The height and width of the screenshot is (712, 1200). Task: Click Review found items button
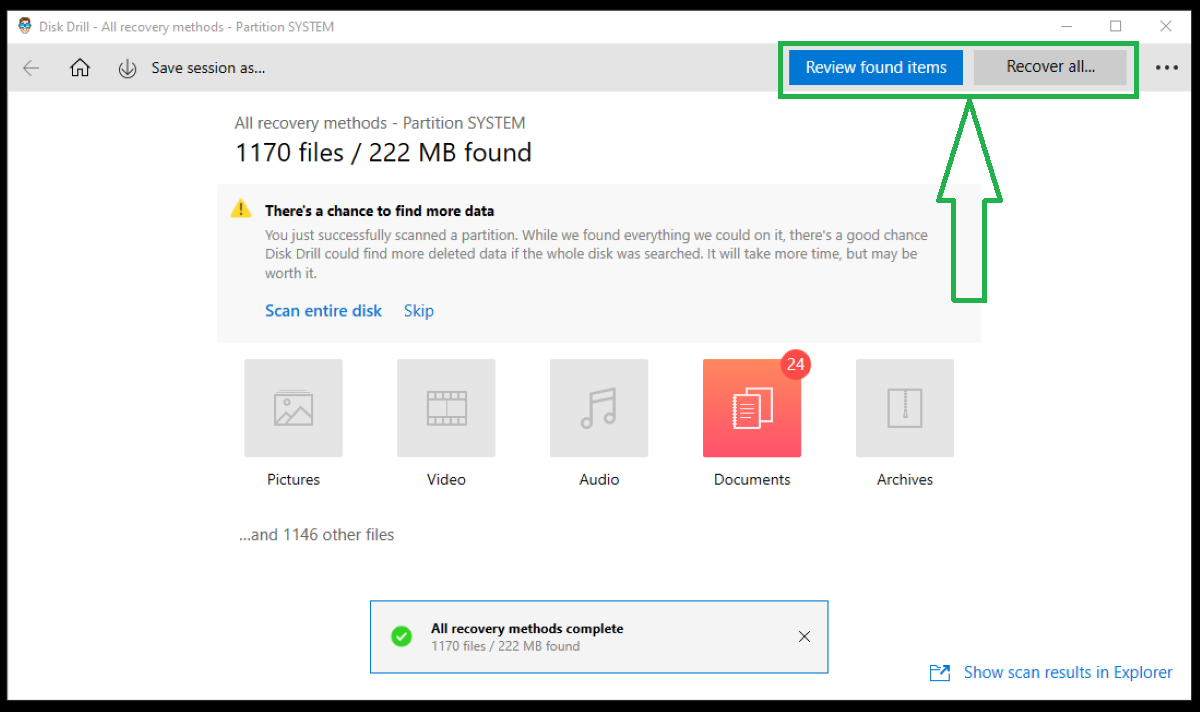point(876,67)
